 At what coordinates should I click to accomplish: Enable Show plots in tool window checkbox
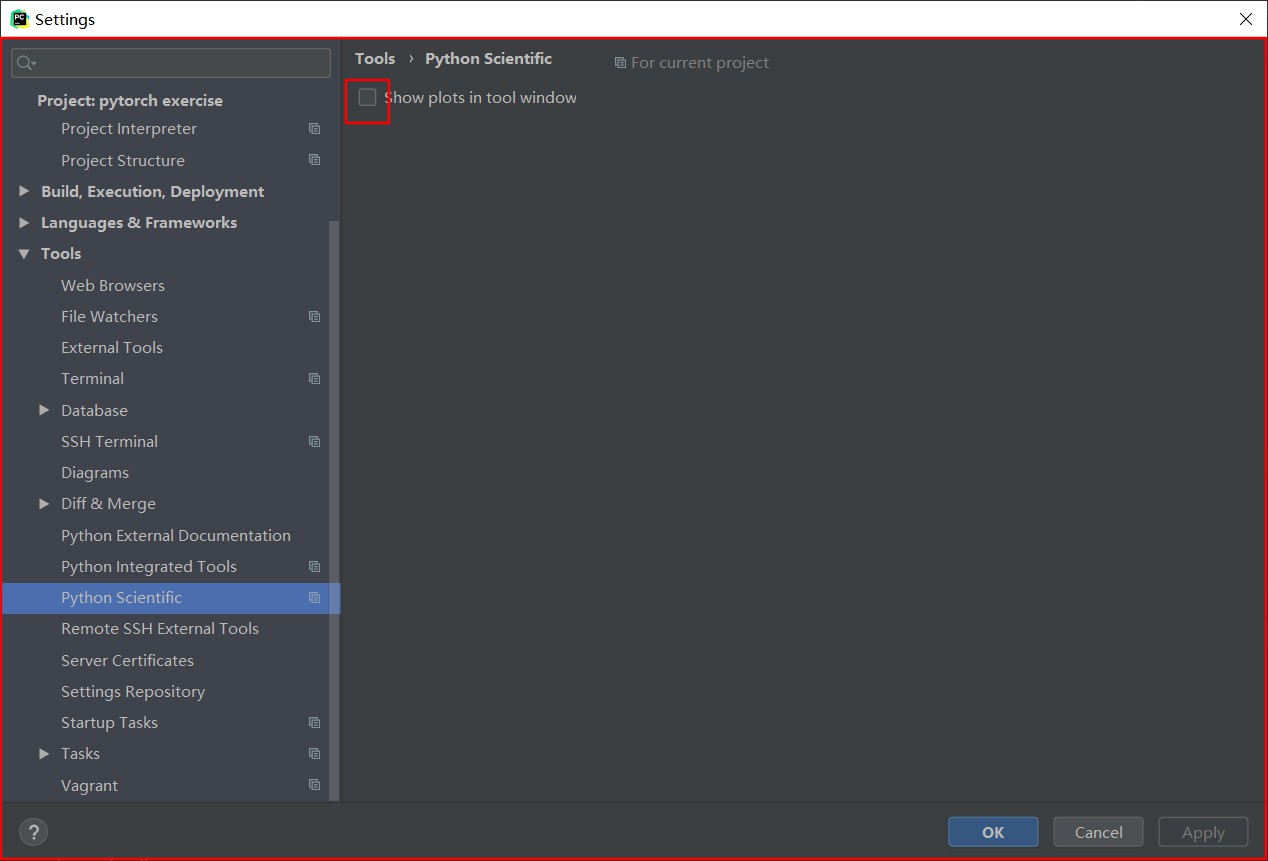pos(367,98)
